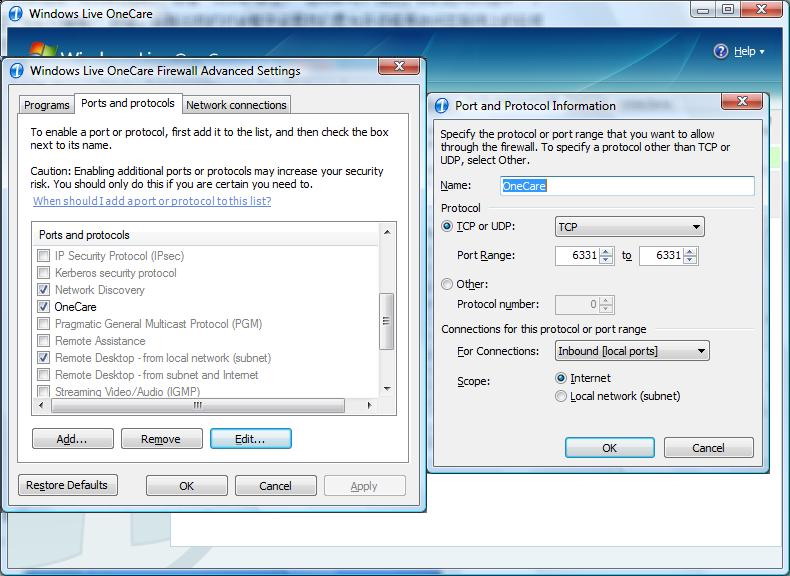Click the ending Port Range field 6331
The width and height of the screenshot is (790, 576).
(x=662, y=255)
